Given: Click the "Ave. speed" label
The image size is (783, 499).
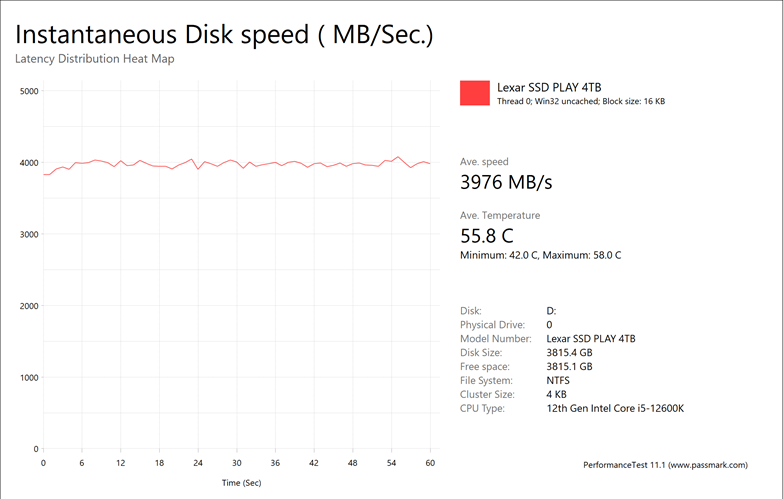Looking at the screenshot, I should click(x=484, y=161).
